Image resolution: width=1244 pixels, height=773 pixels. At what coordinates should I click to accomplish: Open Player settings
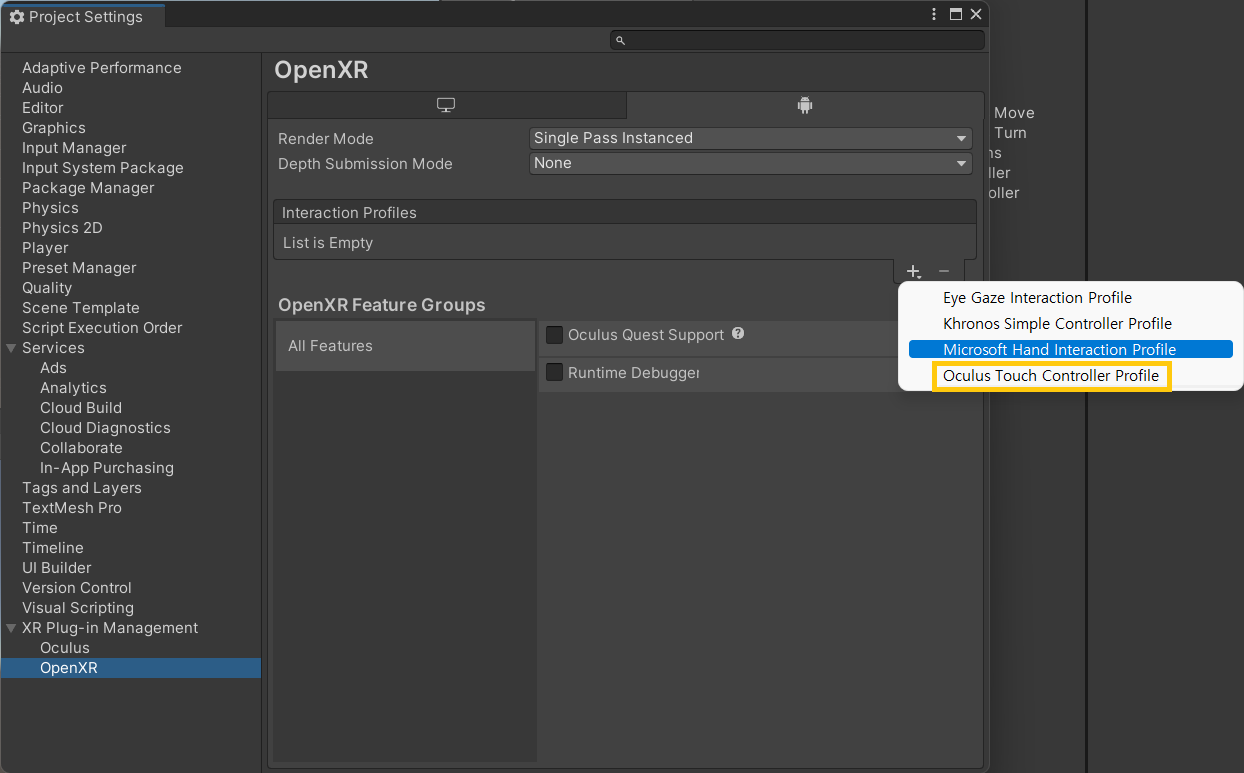[45, 248]
